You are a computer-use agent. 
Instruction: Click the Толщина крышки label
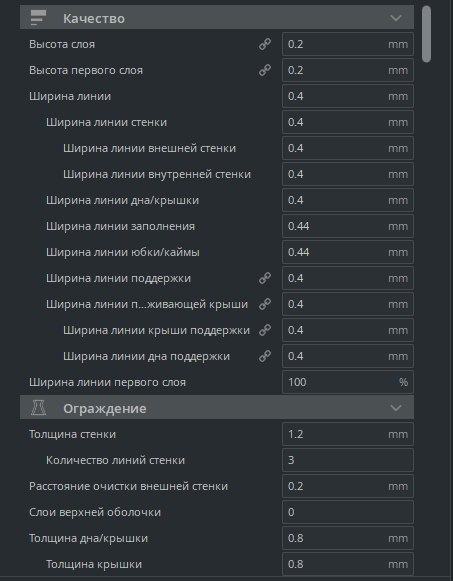(94, 564)
